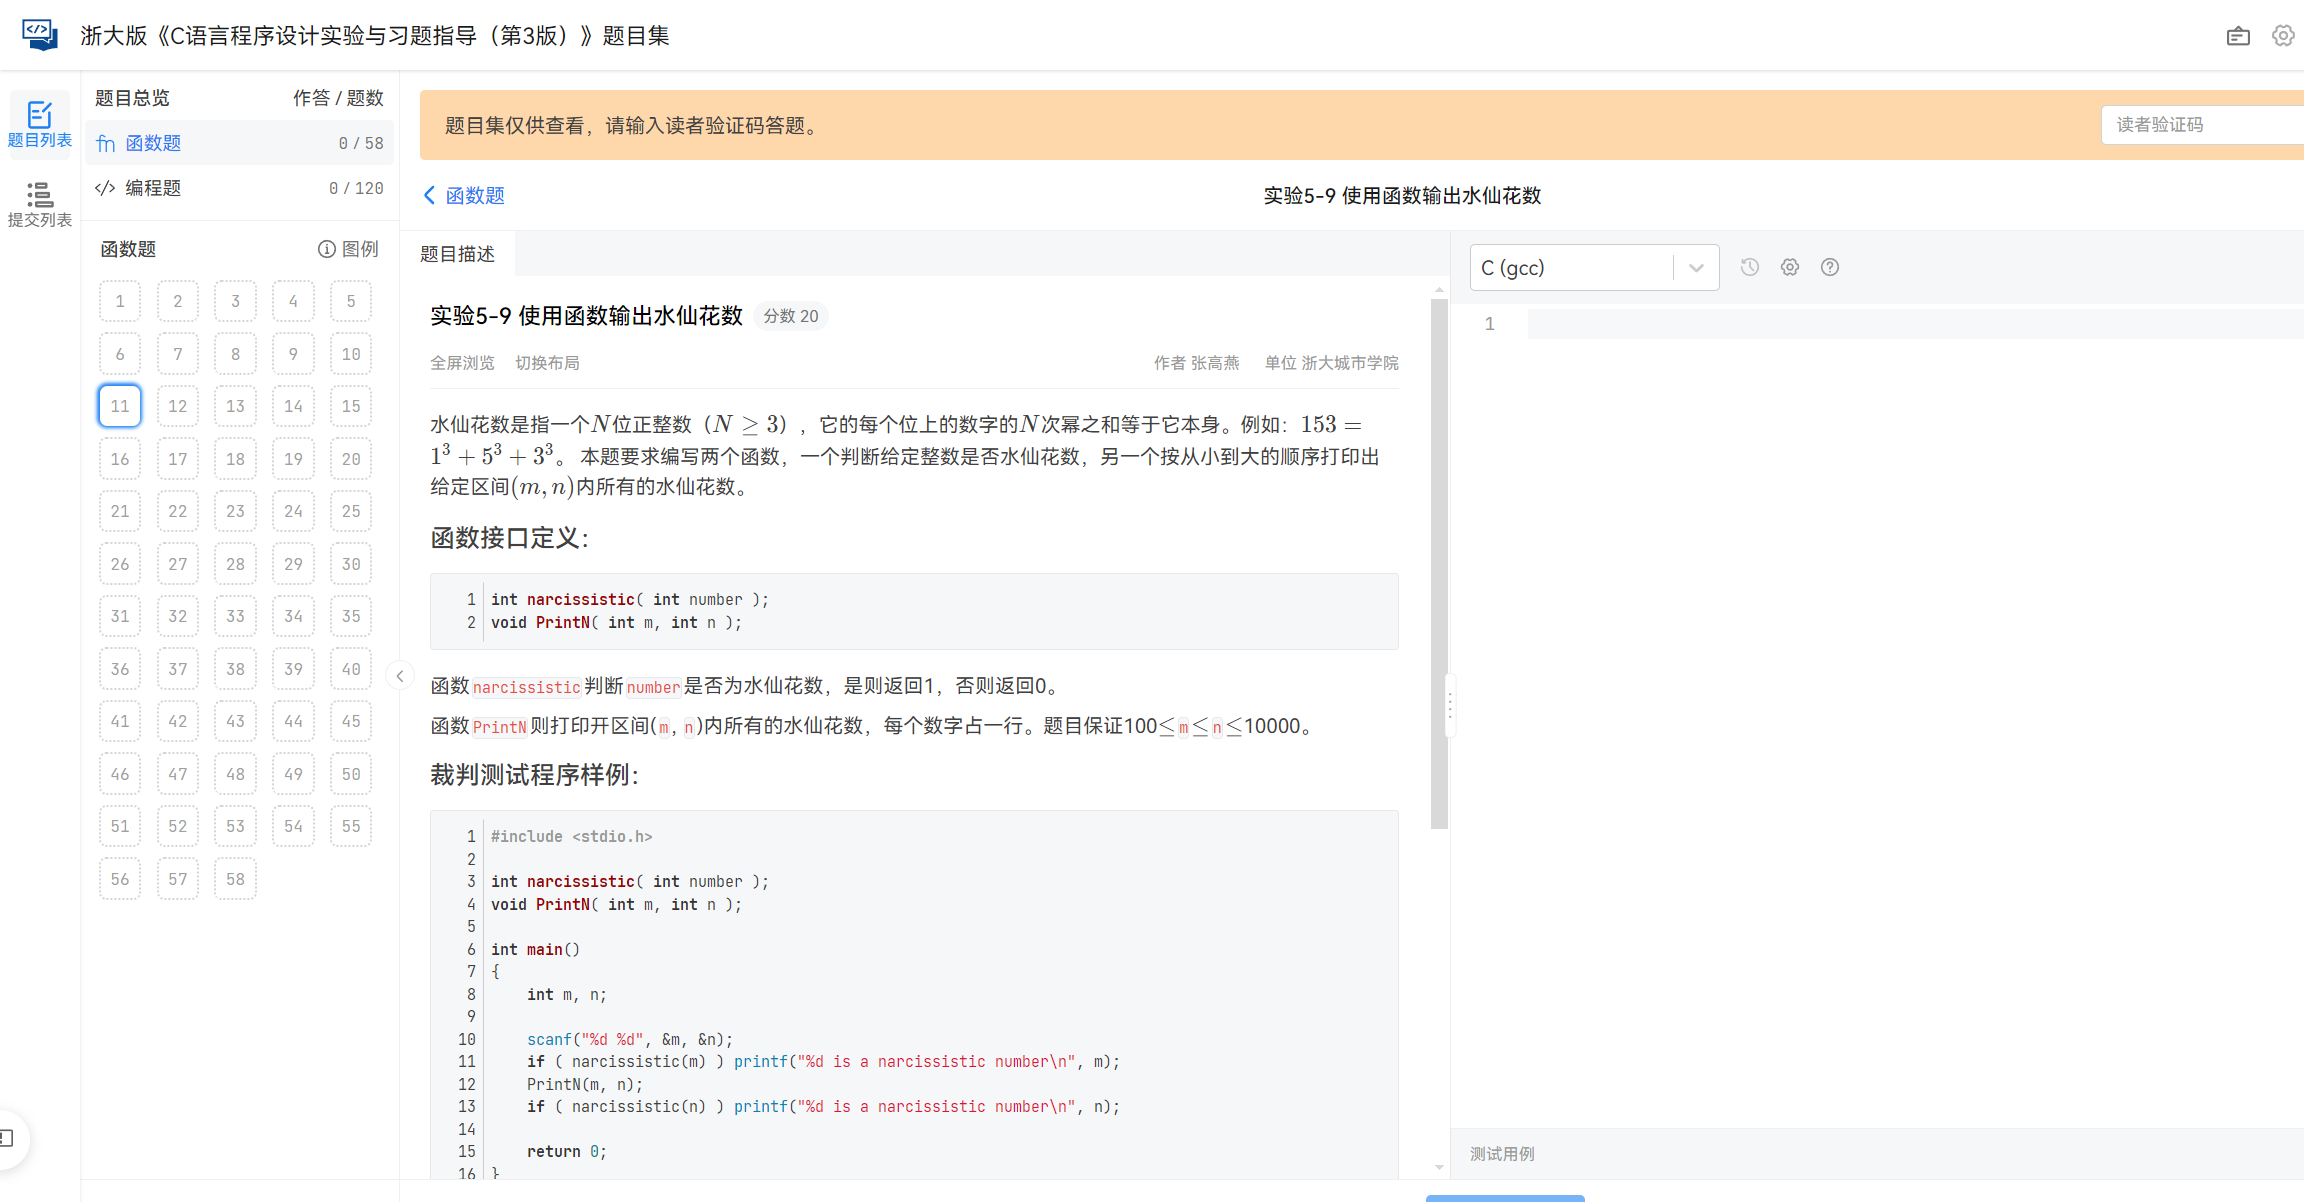Open problem number 33
2304x1202 pixels.
(235, 616)
